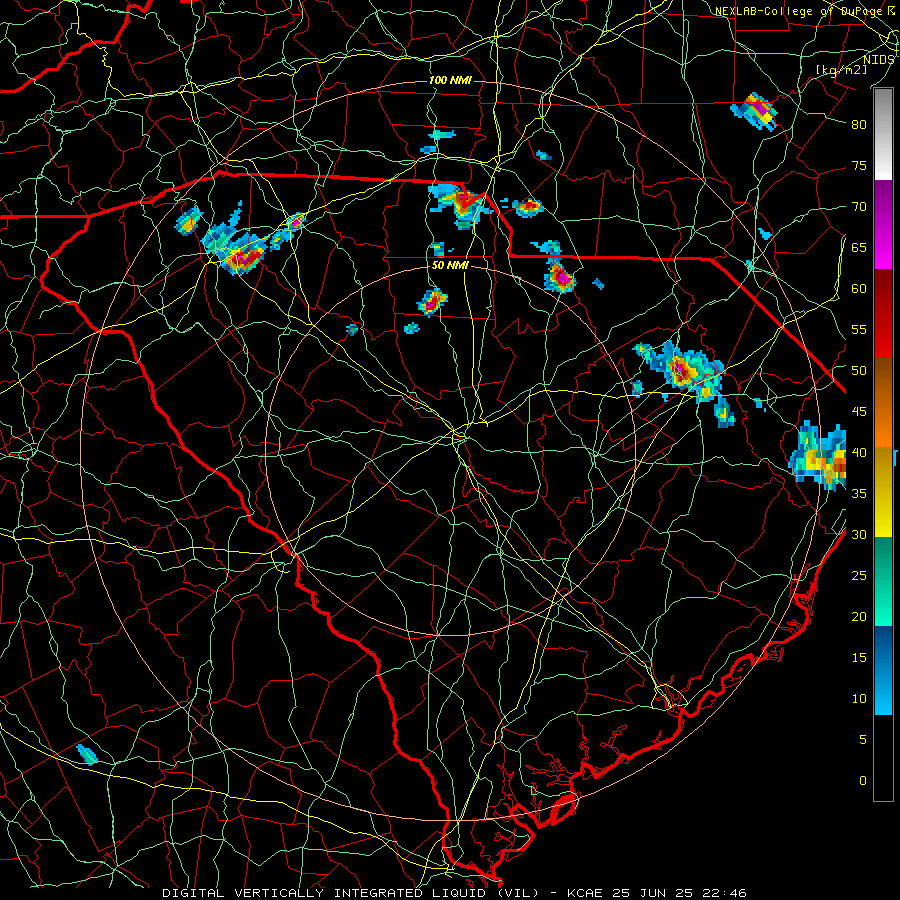The image size is (900, 900).
Task: Select the 45 value on the scale
Action: pyautogui.click(x=859, y=412)
